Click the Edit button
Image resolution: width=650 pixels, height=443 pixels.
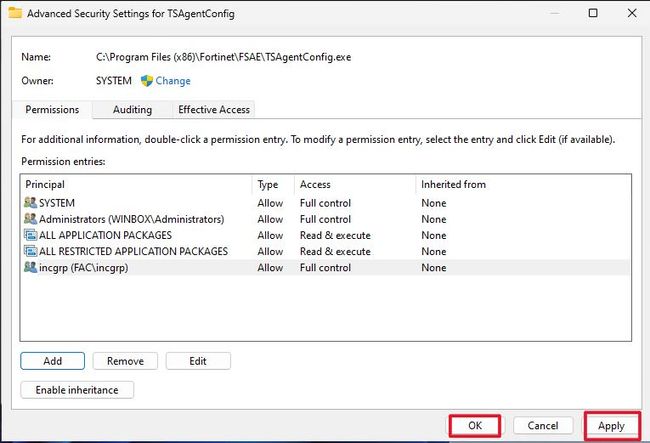[198, 361]
